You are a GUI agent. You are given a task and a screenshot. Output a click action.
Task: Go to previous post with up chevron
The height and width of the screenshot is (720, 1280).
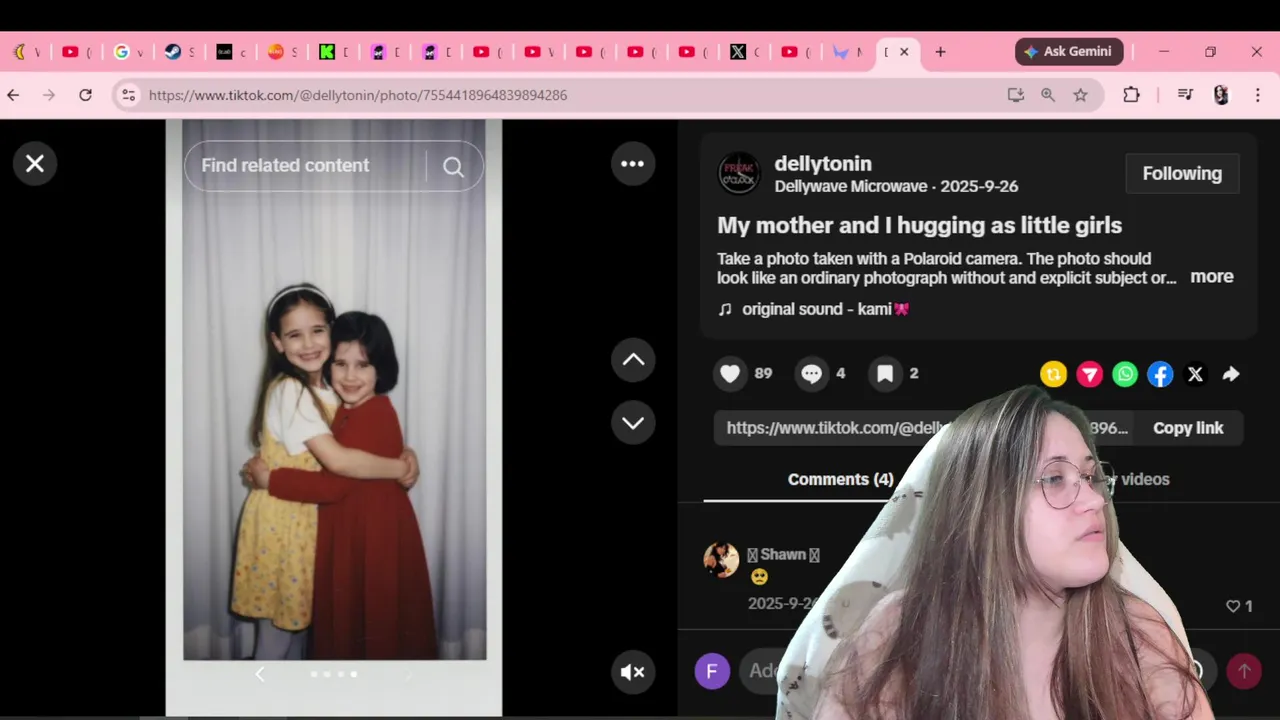[x=633, y=360]
